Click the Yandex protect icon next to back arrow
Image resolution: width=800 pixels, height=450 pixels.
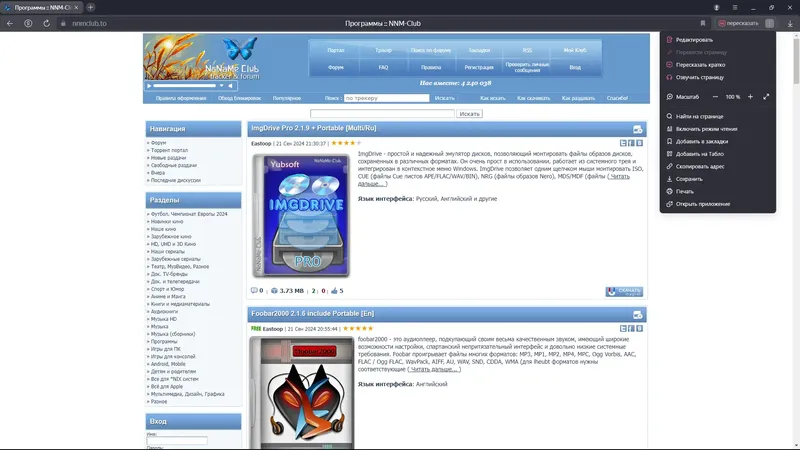(28, 23)
